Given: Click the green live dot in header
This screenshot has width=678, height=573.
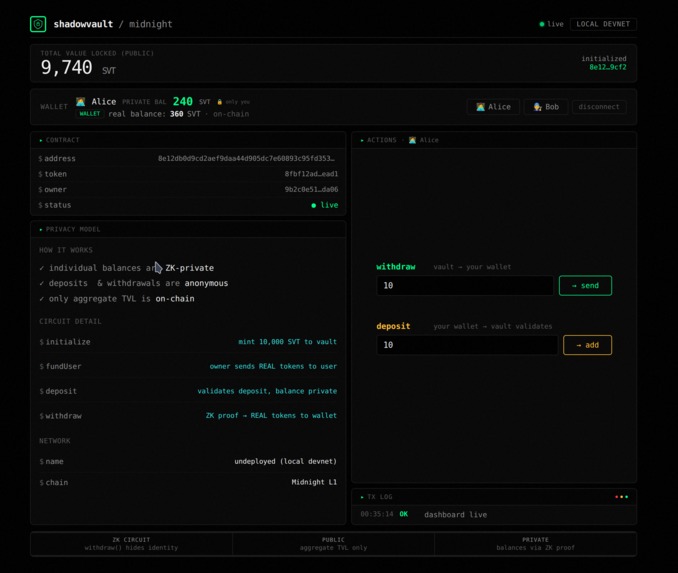Looking at the screenshot, I should (542, 24).
